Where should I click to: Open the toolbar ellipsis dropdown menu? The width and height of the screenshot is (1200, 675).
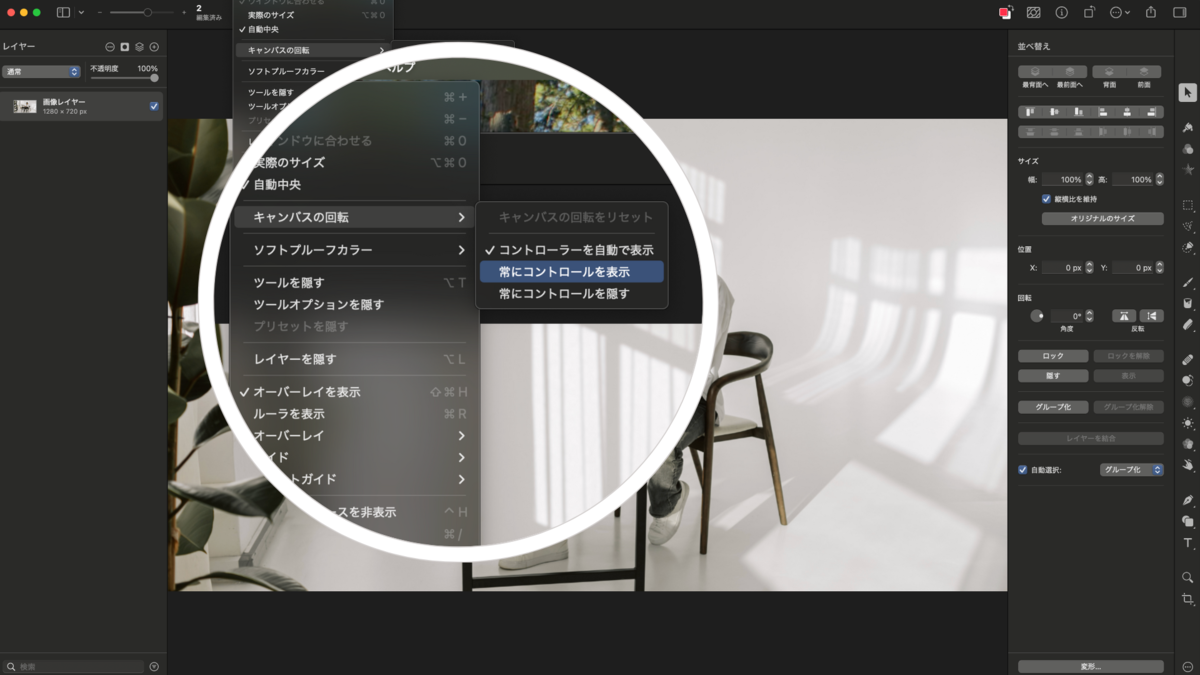[x=1121, y=12]
